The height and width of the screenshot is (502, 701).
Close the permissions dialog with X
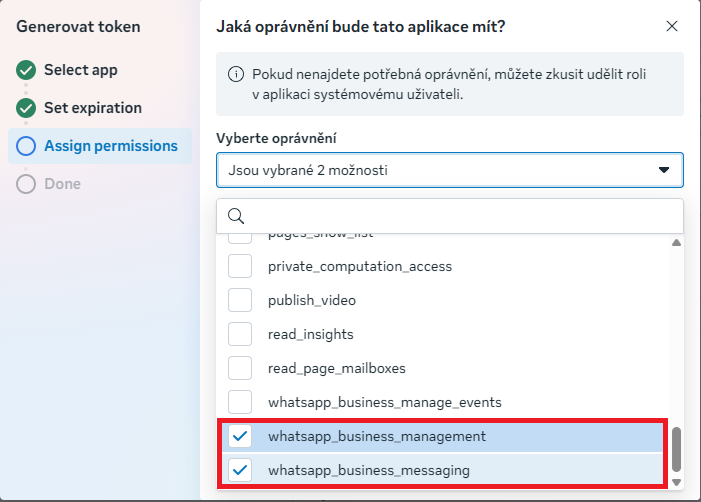pyautogui.click(x=669, y=27)
